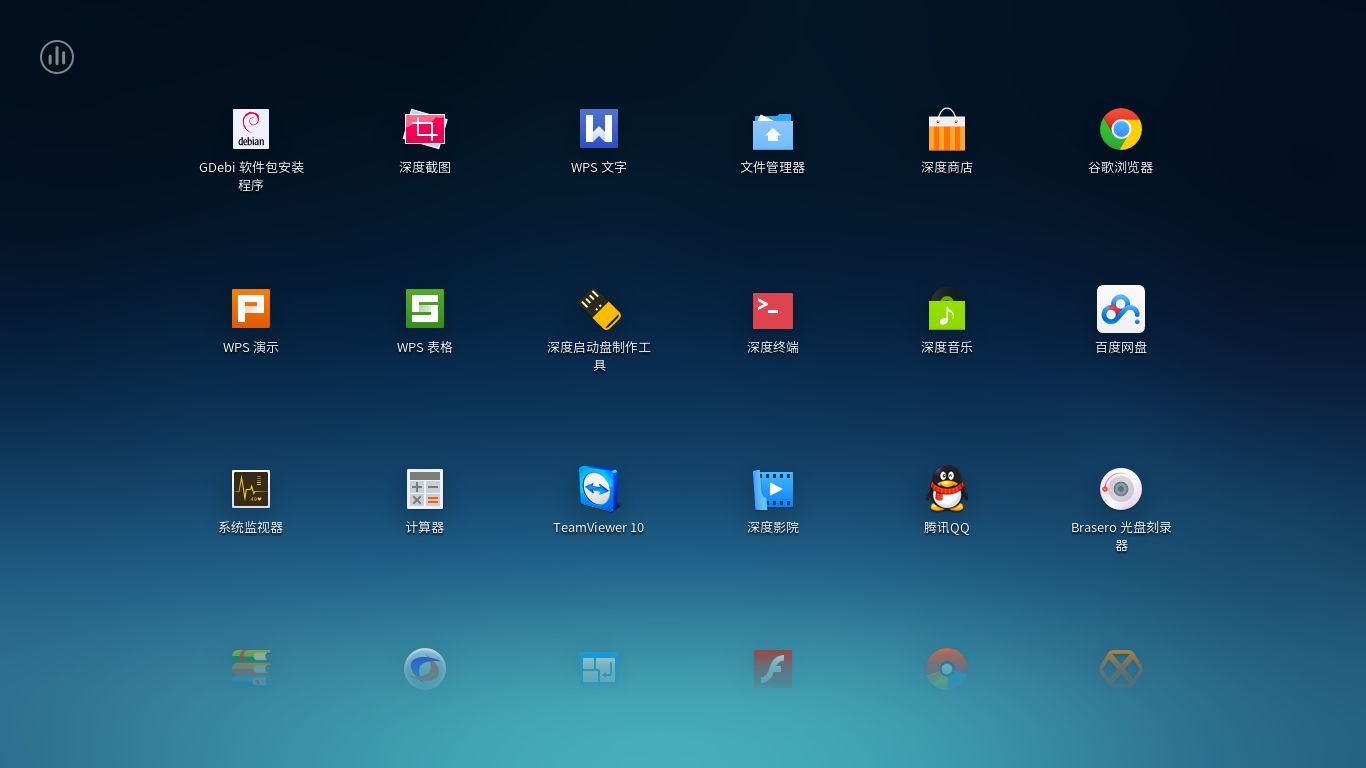Open Deepin Store (深度商店)

[947, 129]
